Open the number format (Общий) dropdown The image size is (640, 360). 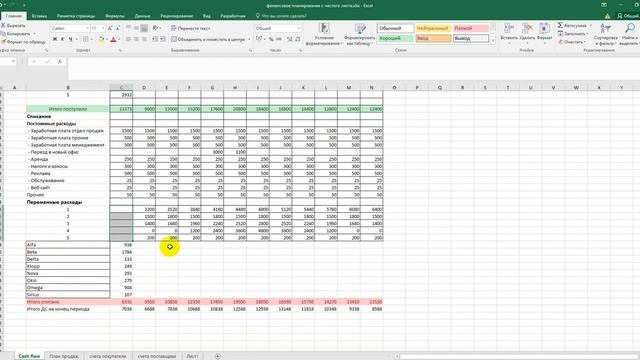[299, 28]
